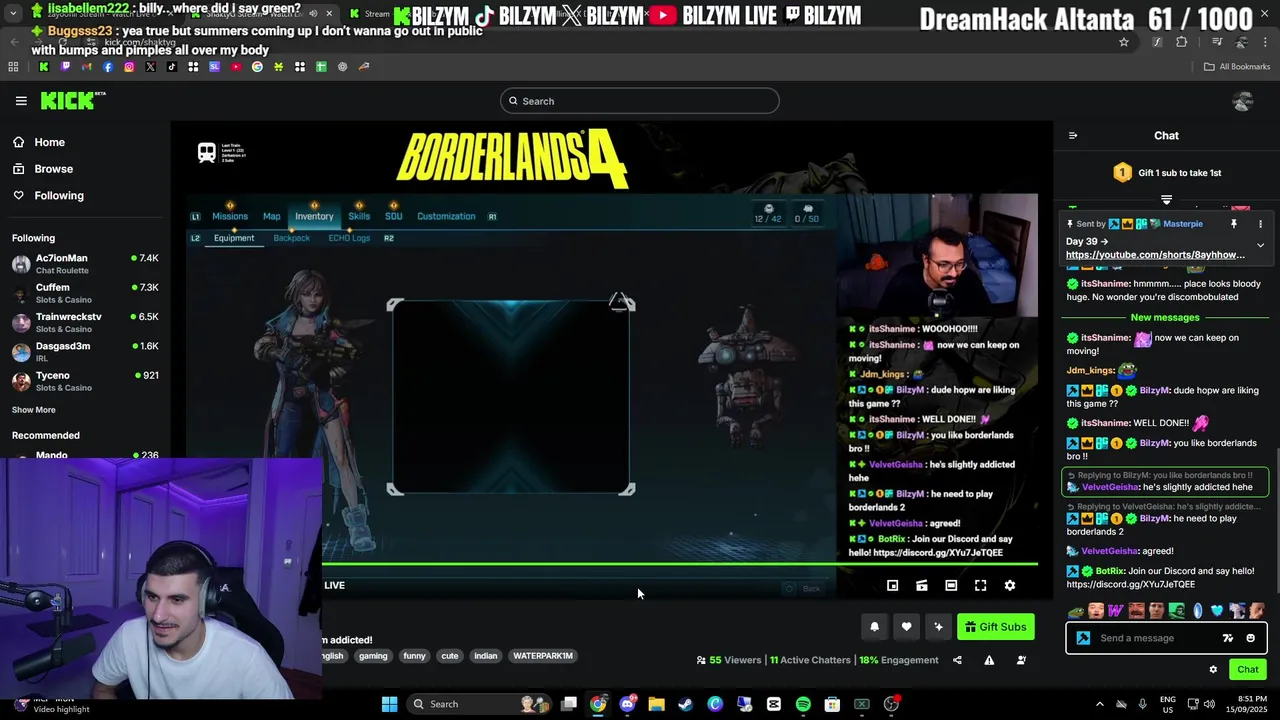1280x720 pixels.
Task: Open Discord invite link in chat
Action: [x=1130, y=584]
